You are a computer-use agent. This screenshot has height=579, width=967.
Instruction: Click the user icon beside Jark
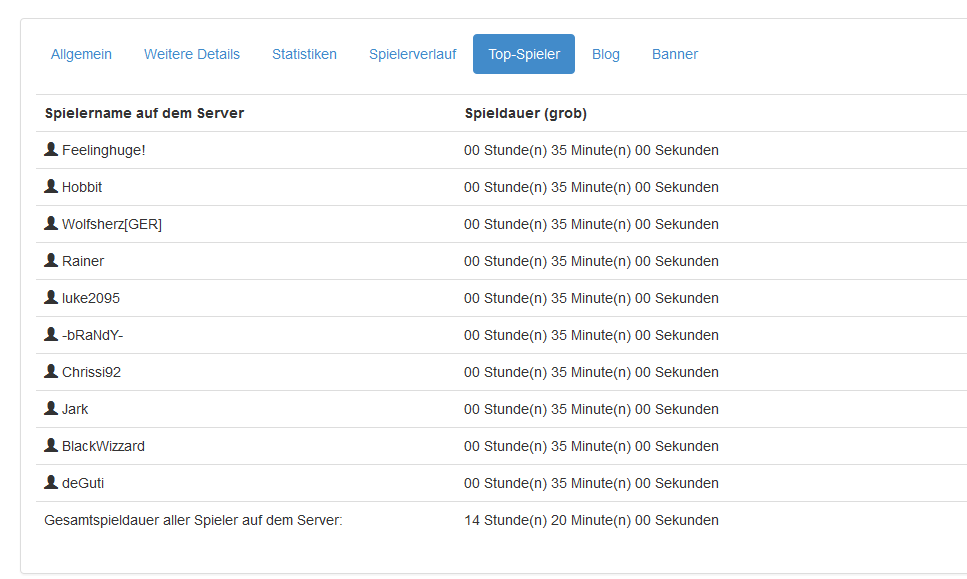click(x=51, y=408)
